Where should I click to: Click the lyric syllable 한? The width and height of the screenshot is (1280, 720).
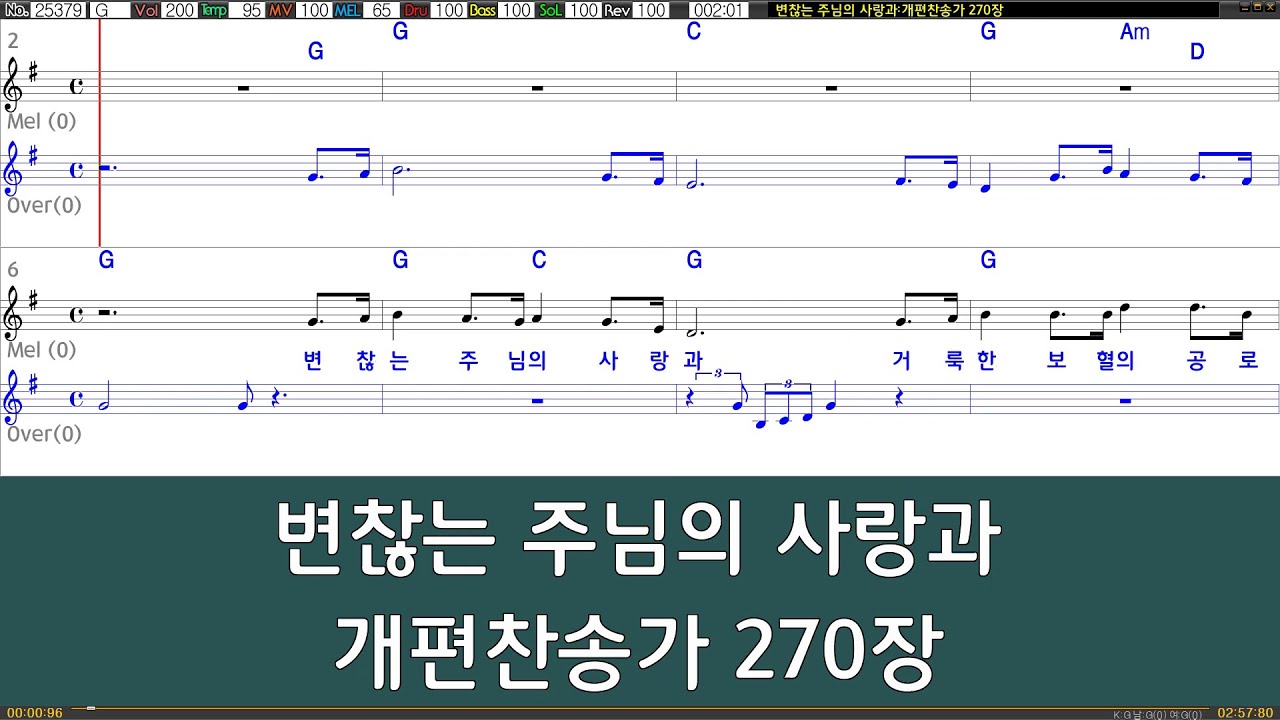click(987, 361)
